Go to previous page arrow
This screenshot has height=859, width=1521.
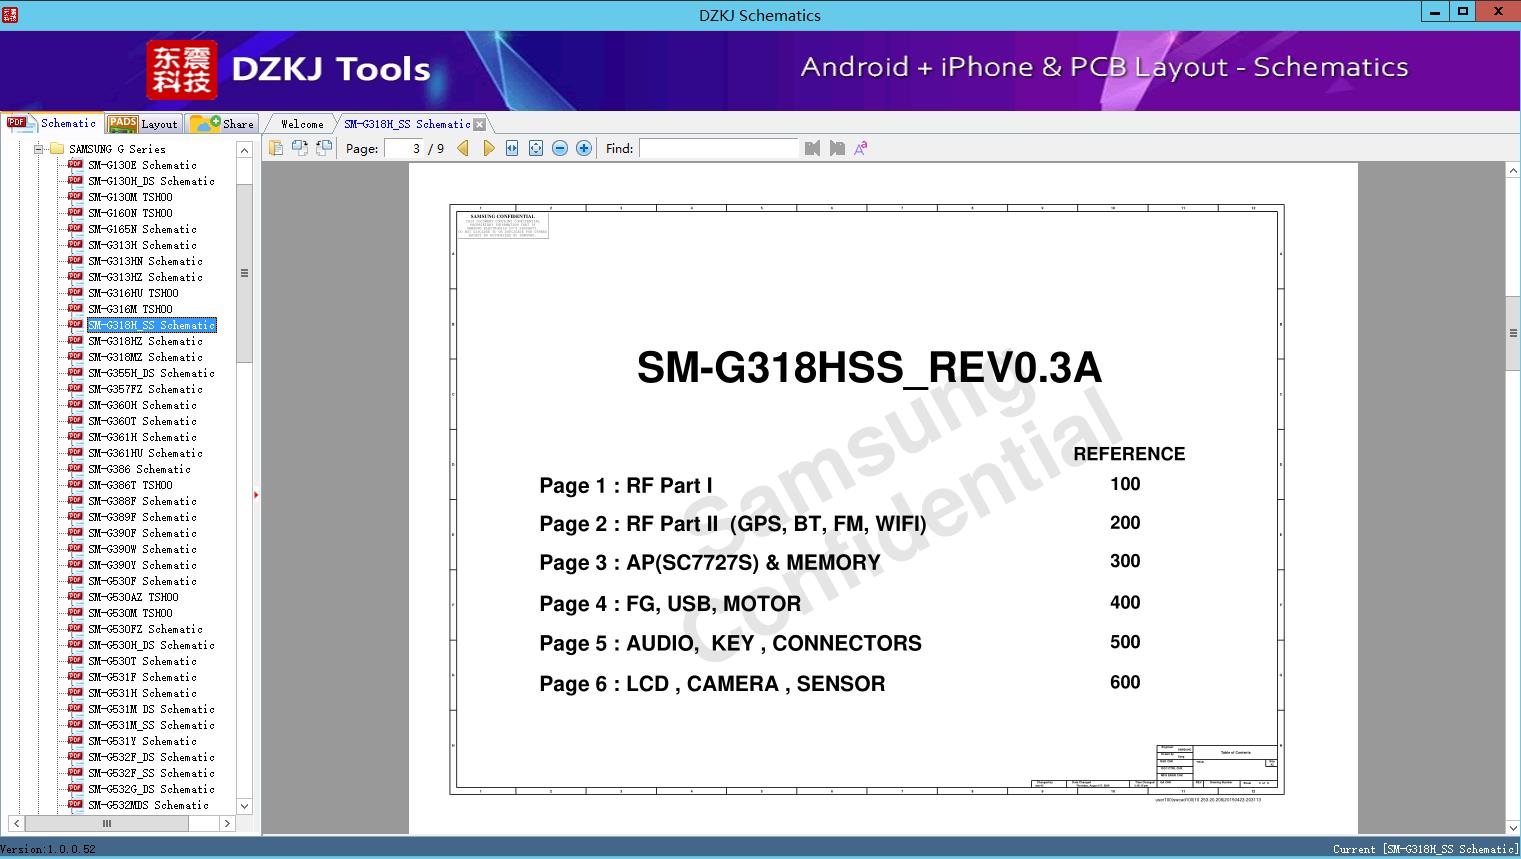tap(463, 148)
